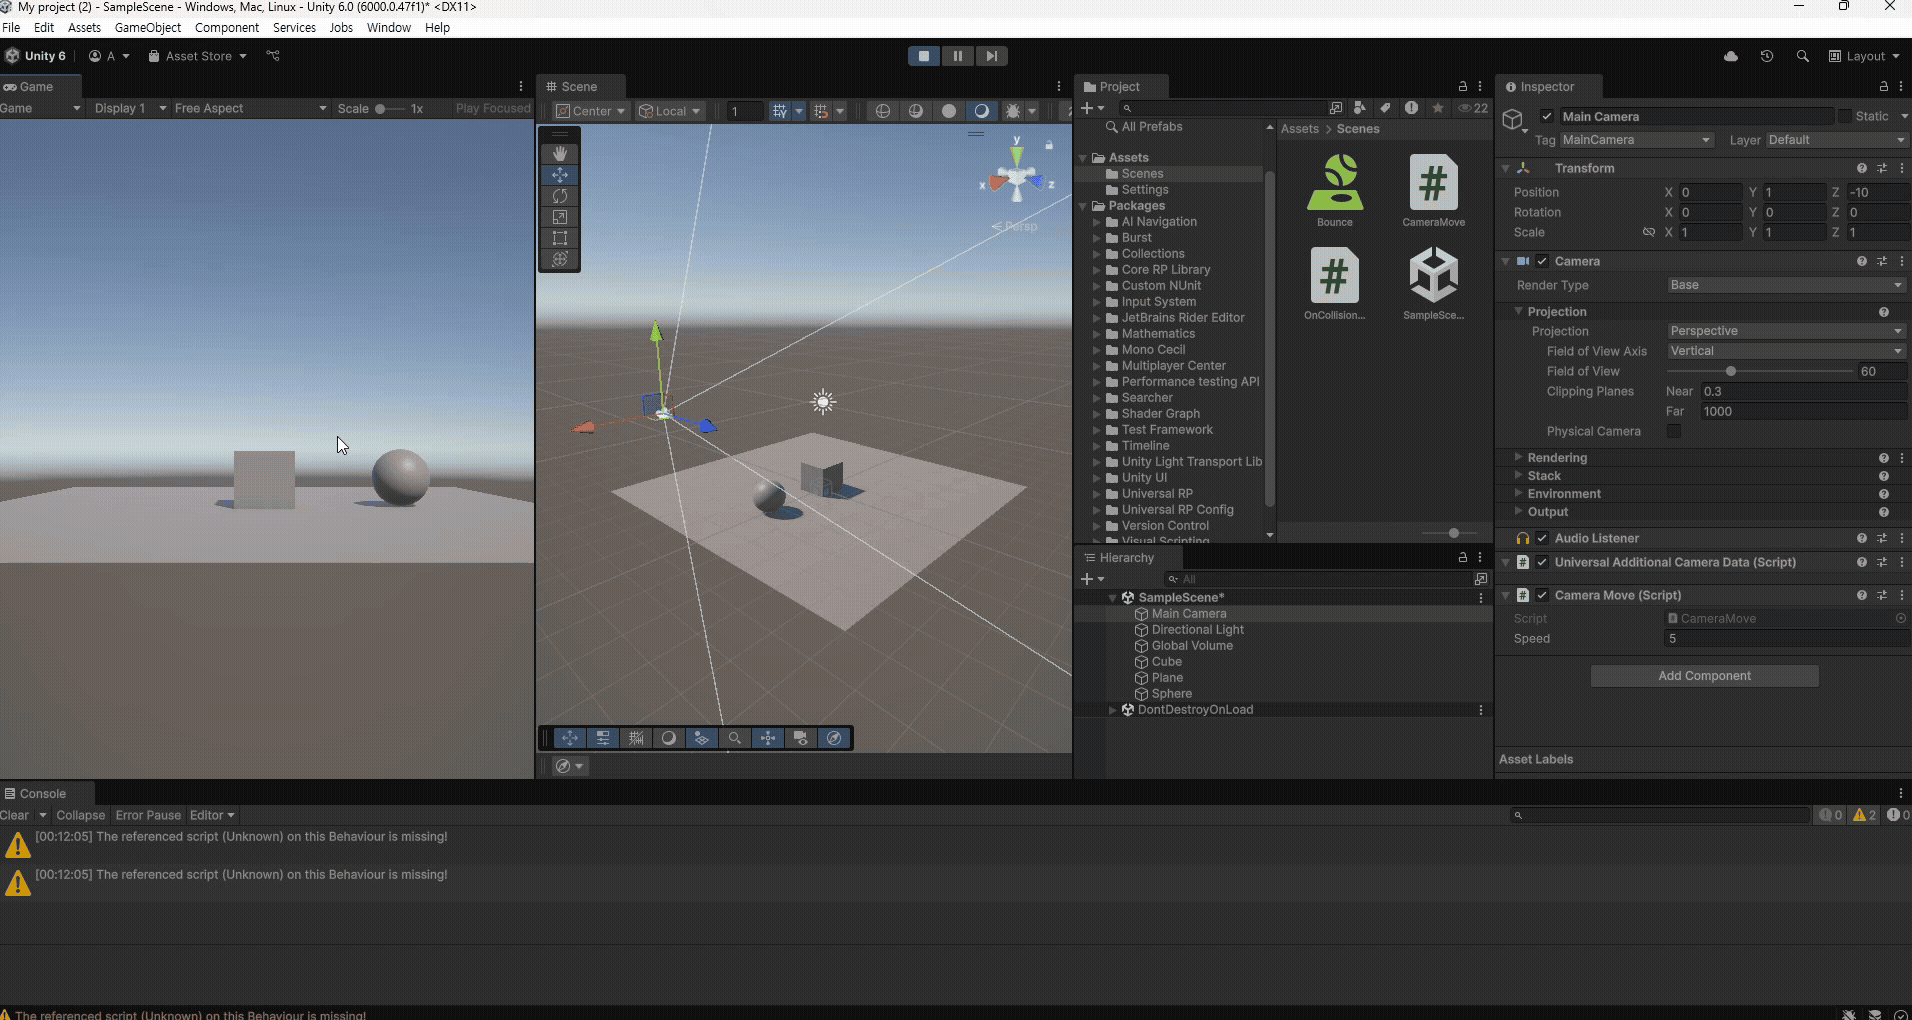Click the Favorites star icon in Project
The width and height of the screenshot is (1912, 1020).
(x=1438, y=108)
